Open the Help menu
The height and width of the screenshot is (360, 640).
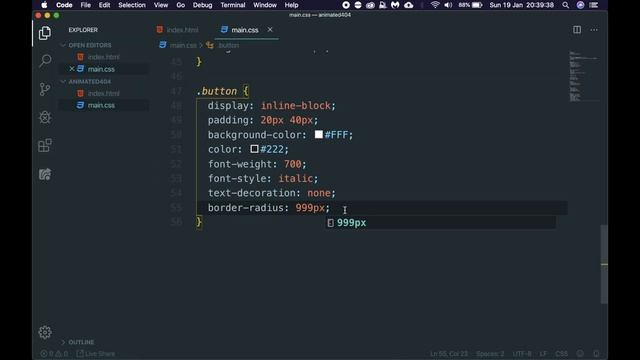pos(291,5)
